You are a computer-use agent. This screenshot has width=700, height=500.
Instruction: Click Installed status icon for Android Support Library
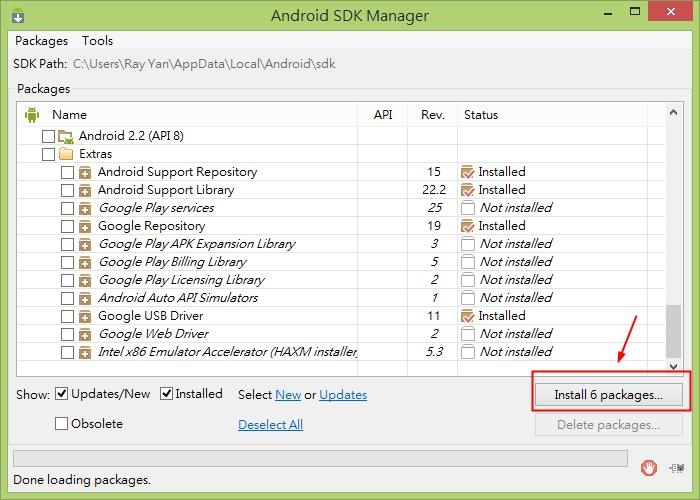[467, 190]
